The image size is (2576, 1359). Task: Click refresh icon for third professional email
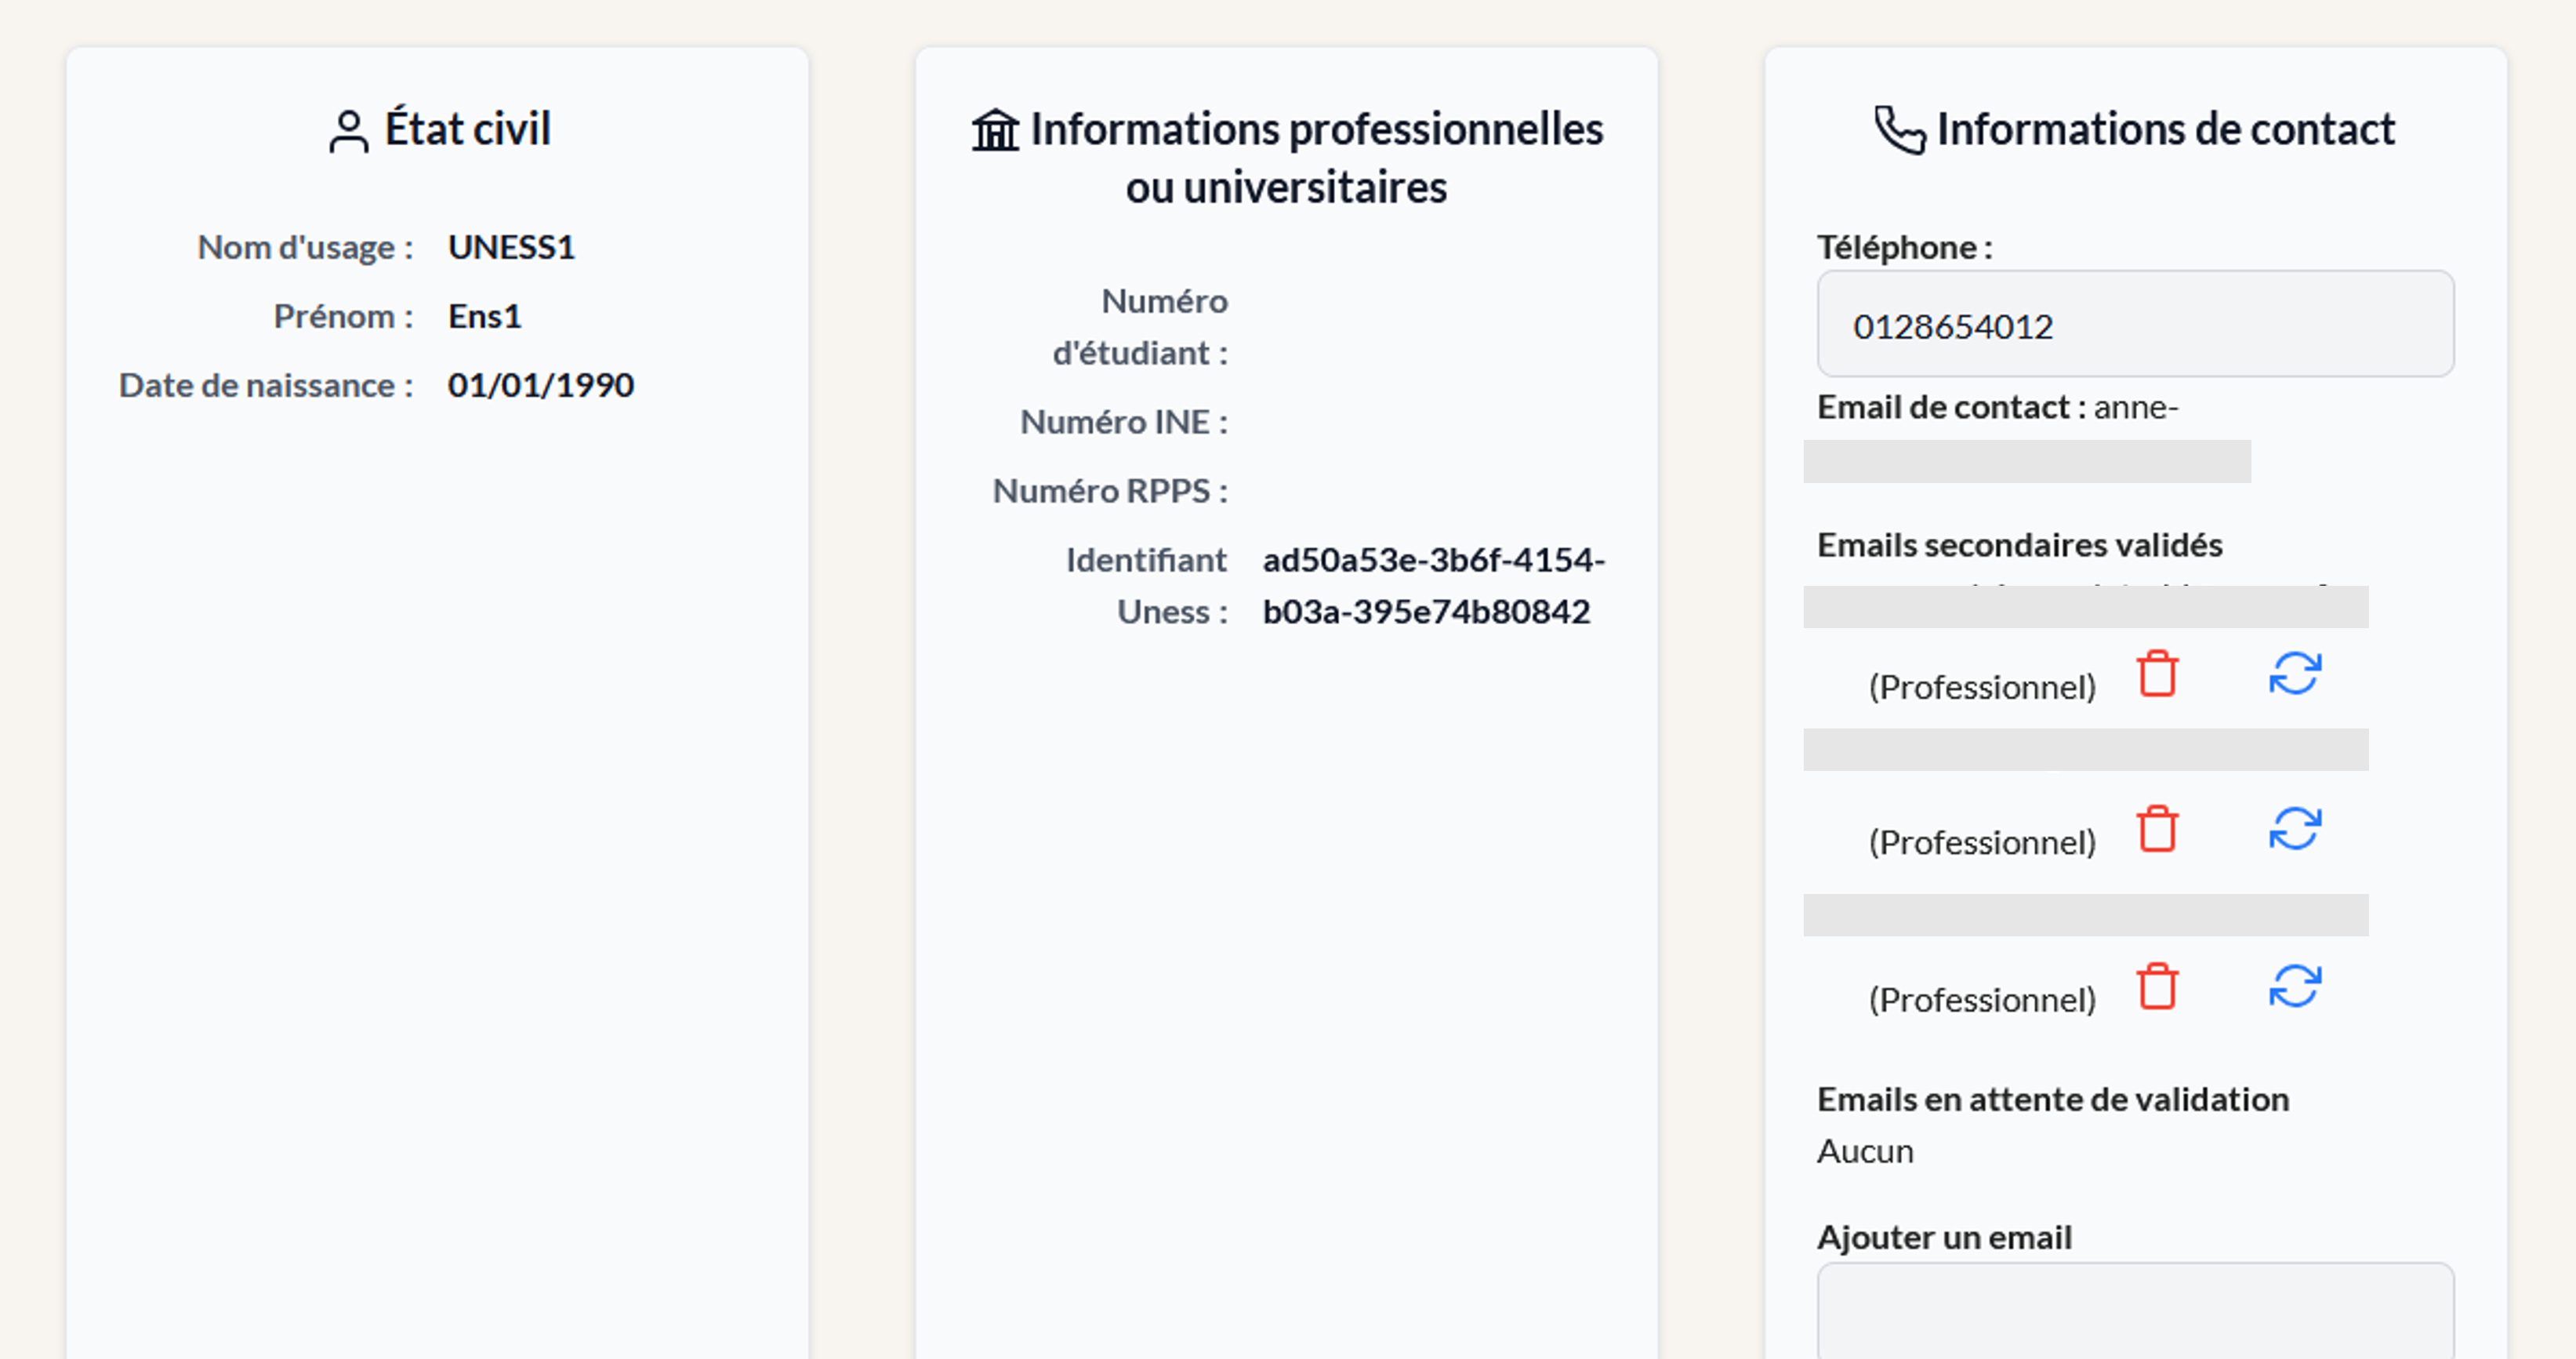[2295, 986]
